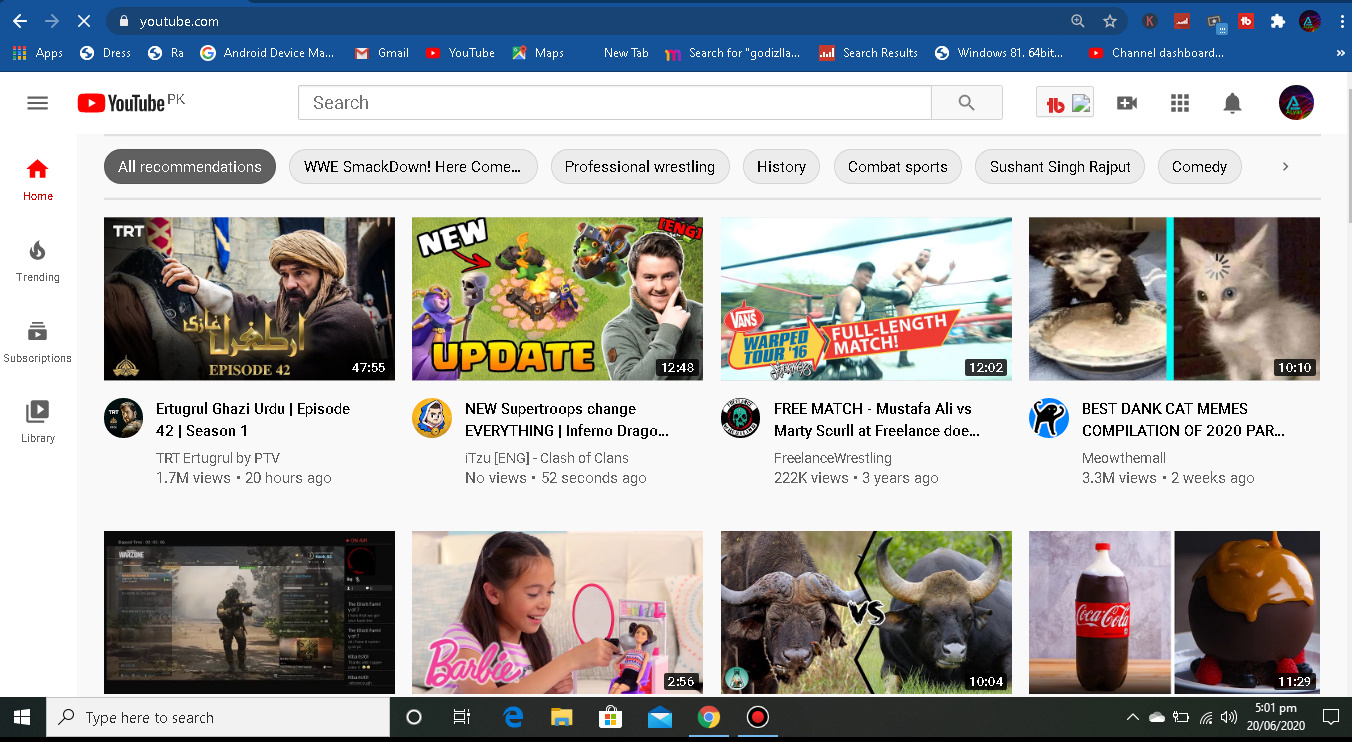Click the create video camera icon
1352x742 pixels.
point(1127,103)
